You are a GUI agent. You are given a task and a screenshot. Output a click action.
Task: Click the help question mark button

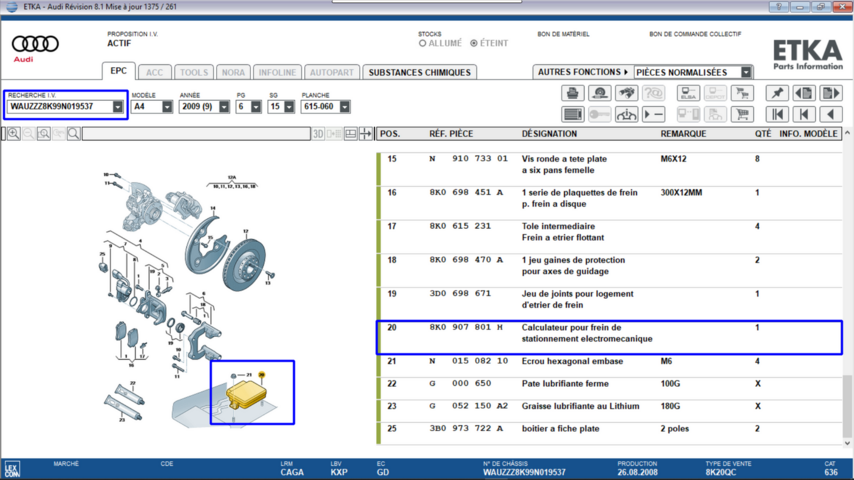pos(779,7)
